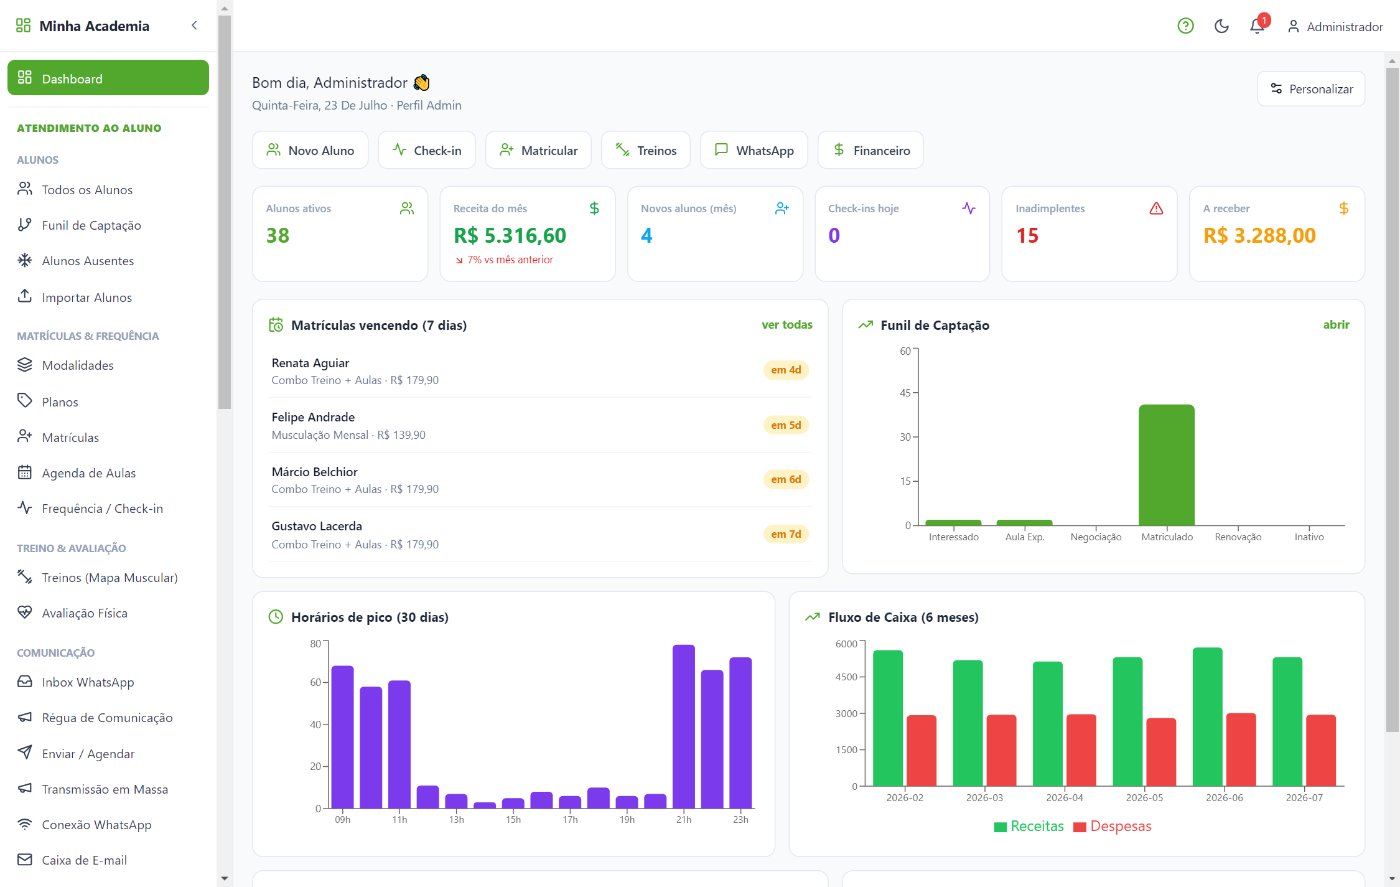The height and width of the screenshot is (887, 1400).
Task: Open Gustavo Lacerda's expiring enrollment row
Action: tap(540, 534)
